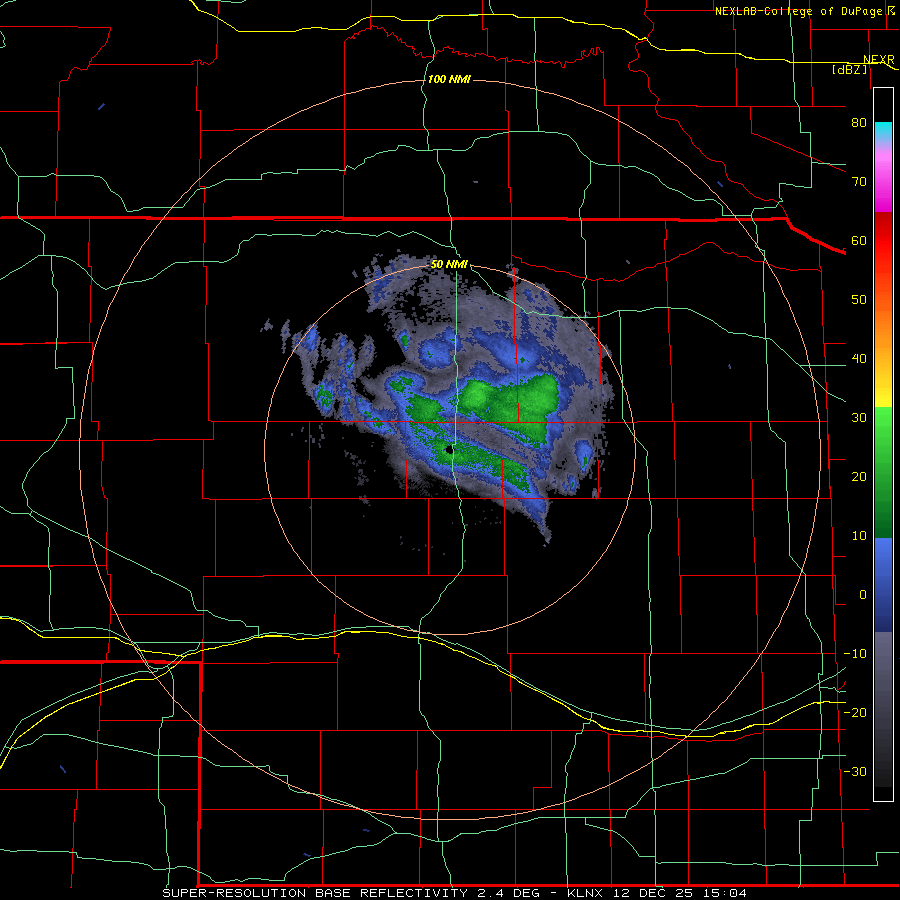Viewport: 900px width, 900px height.
Task: Click the 50 value on color scale
Action: point(859,300)
